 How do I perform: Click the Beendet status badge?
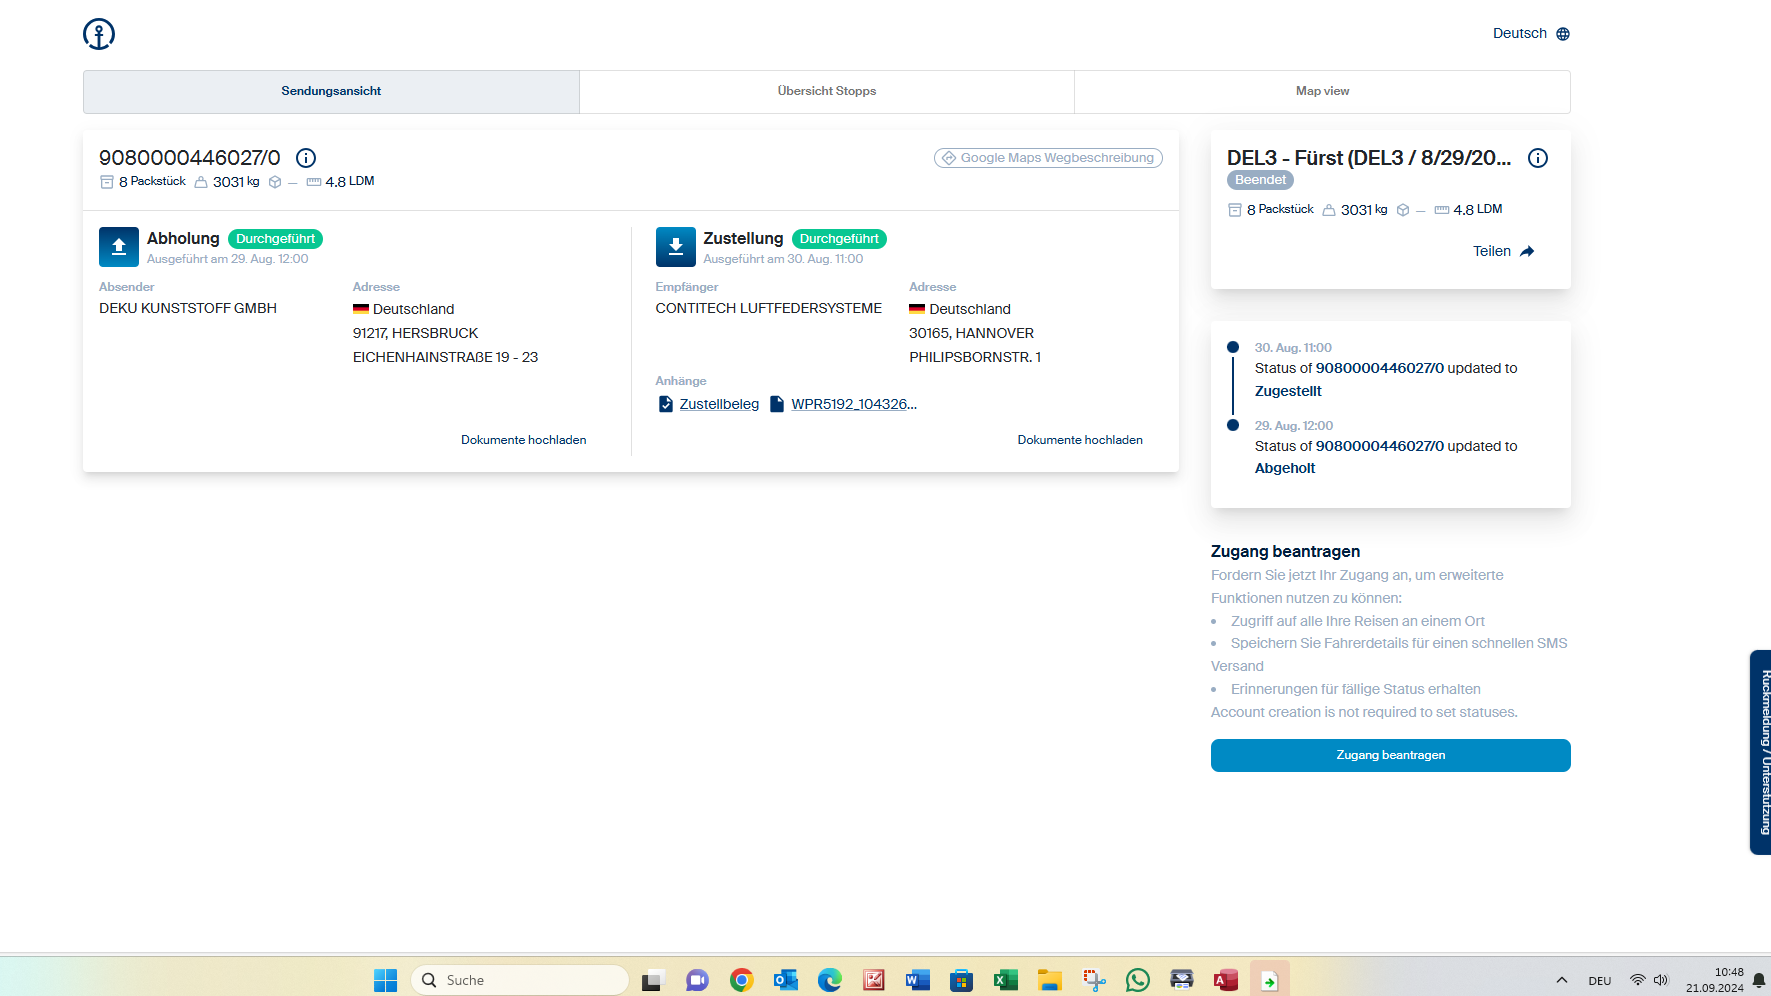coord(1260,180)
